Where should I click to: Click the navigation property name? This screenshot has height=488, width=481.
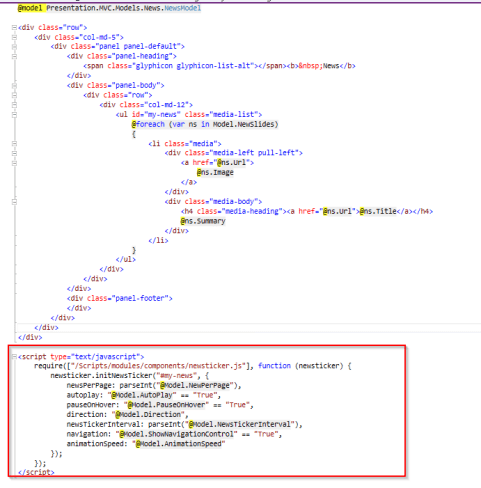pos(87,434)
